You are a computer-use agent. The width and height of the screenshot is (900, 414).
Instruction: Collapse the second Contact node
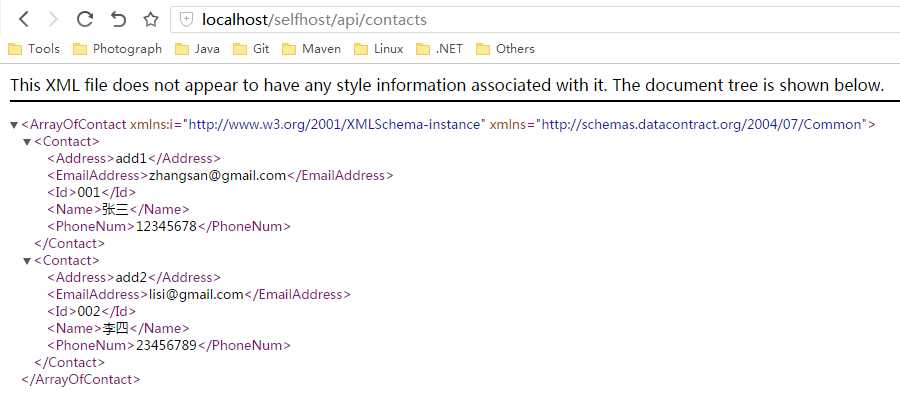click(27, 261)
